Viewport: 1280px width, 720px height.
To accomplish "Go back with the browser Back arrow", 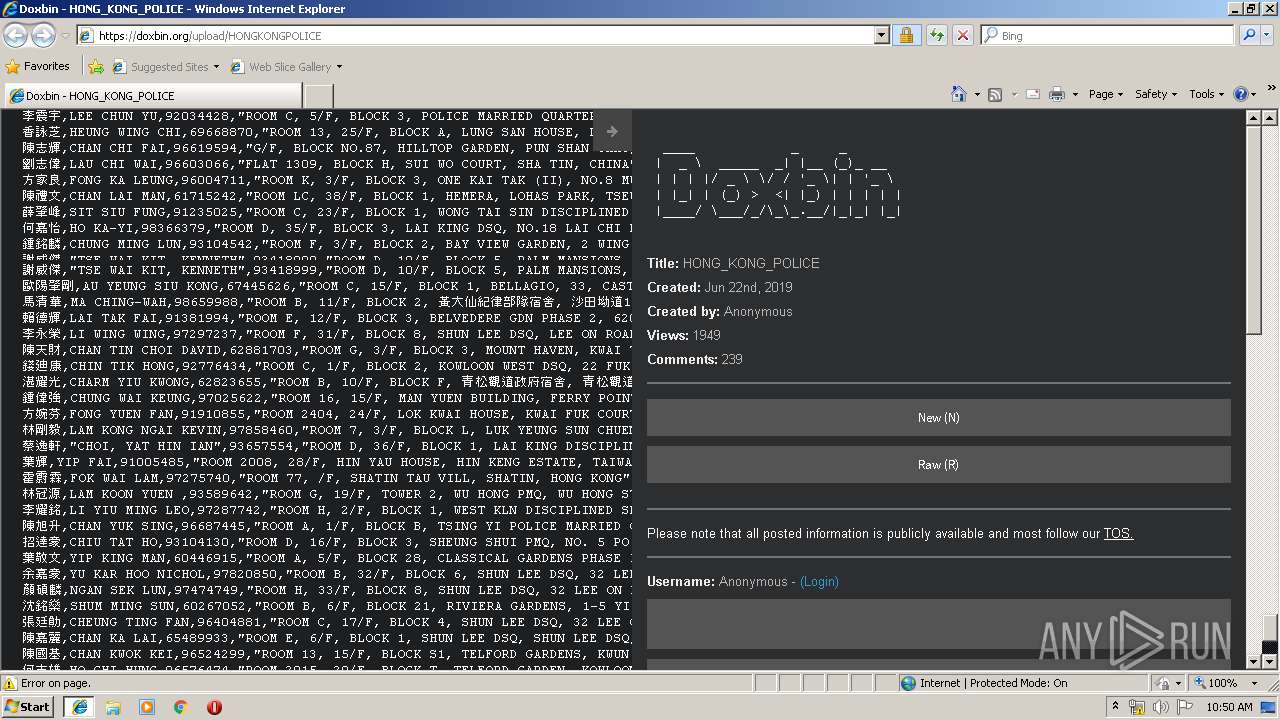I will coord(16,35).
